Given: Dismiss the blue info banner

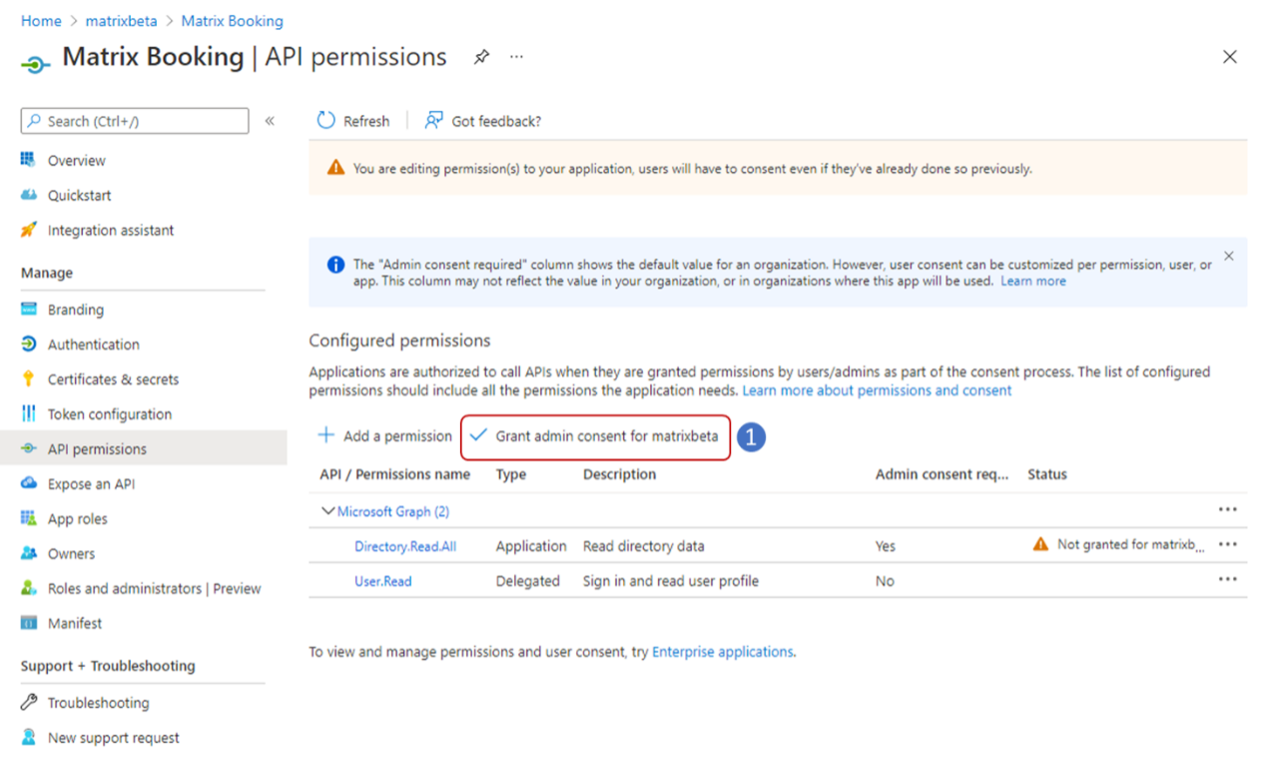Looking at the screenshot, I should click(1229, 256).
